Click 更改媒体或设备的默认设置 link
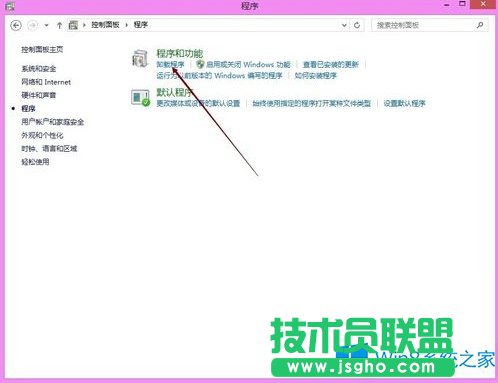The width and height of the screenshot is (498, 383). tap(198, 104)
